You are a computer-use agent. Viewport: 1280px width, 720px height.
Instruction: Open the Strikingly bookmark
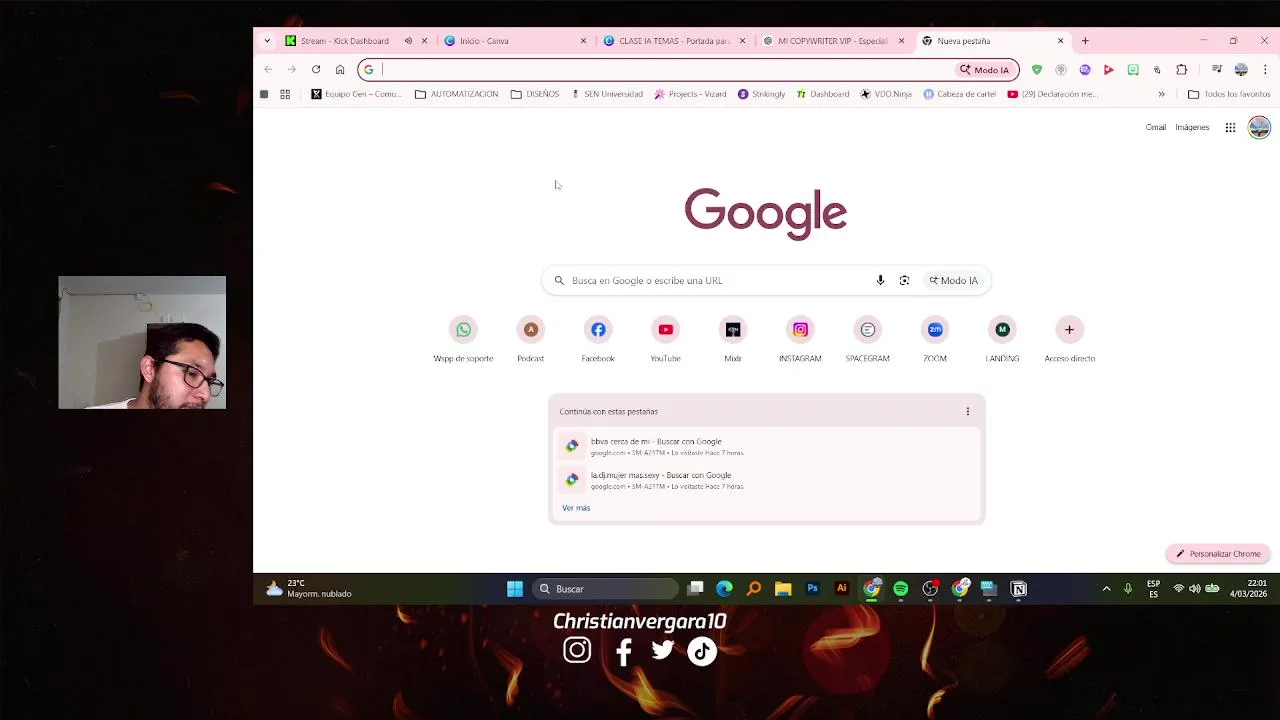pyautogui.click(x=761, y=94)
